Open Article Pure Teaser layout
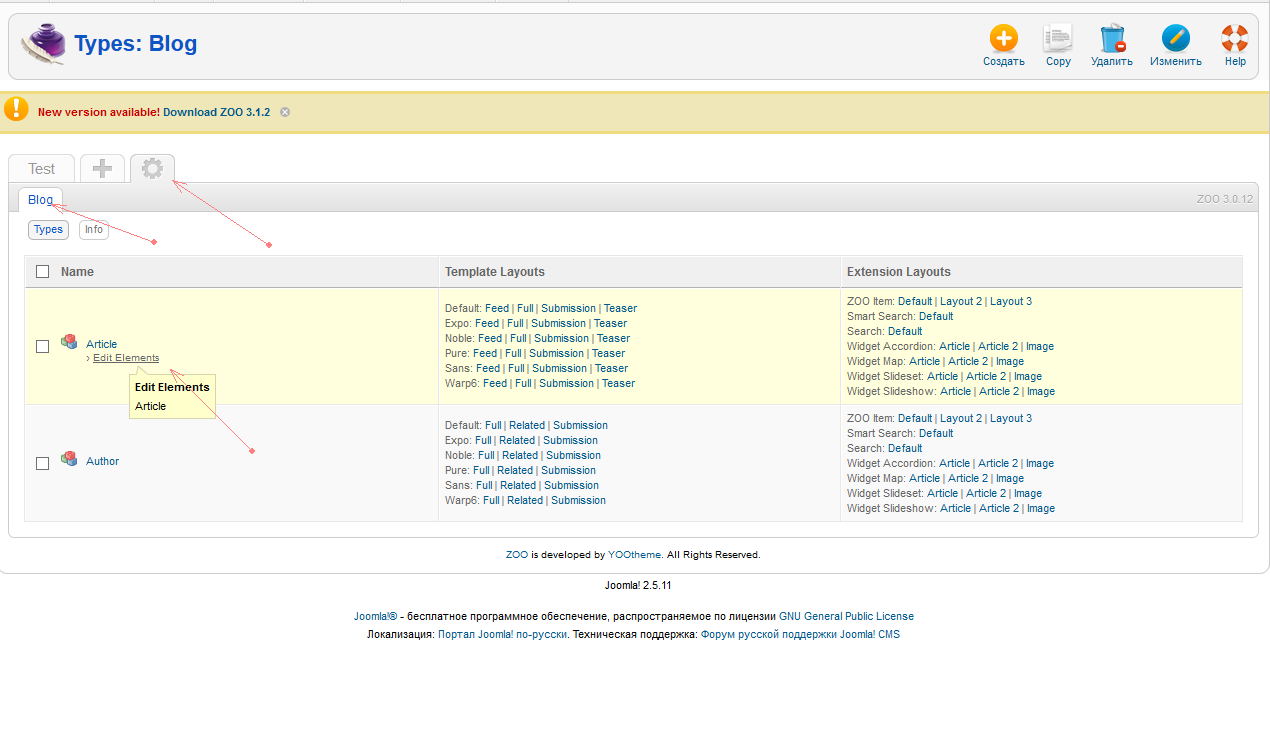Image resolution: width=1270 pixels, height=740 pixels. click(x=608, y=353)
